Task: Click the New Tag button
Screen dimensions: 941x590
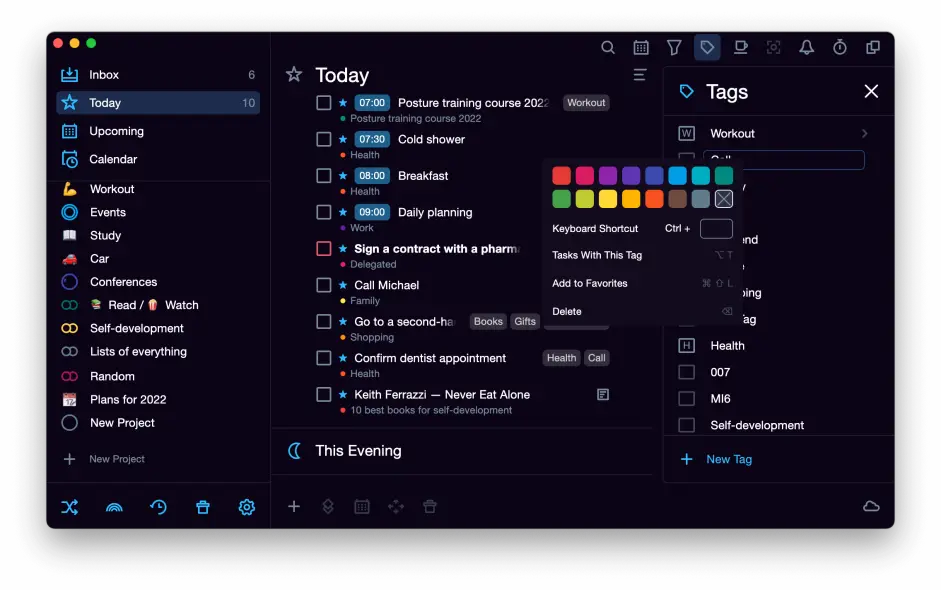Action: pos(728,459)
